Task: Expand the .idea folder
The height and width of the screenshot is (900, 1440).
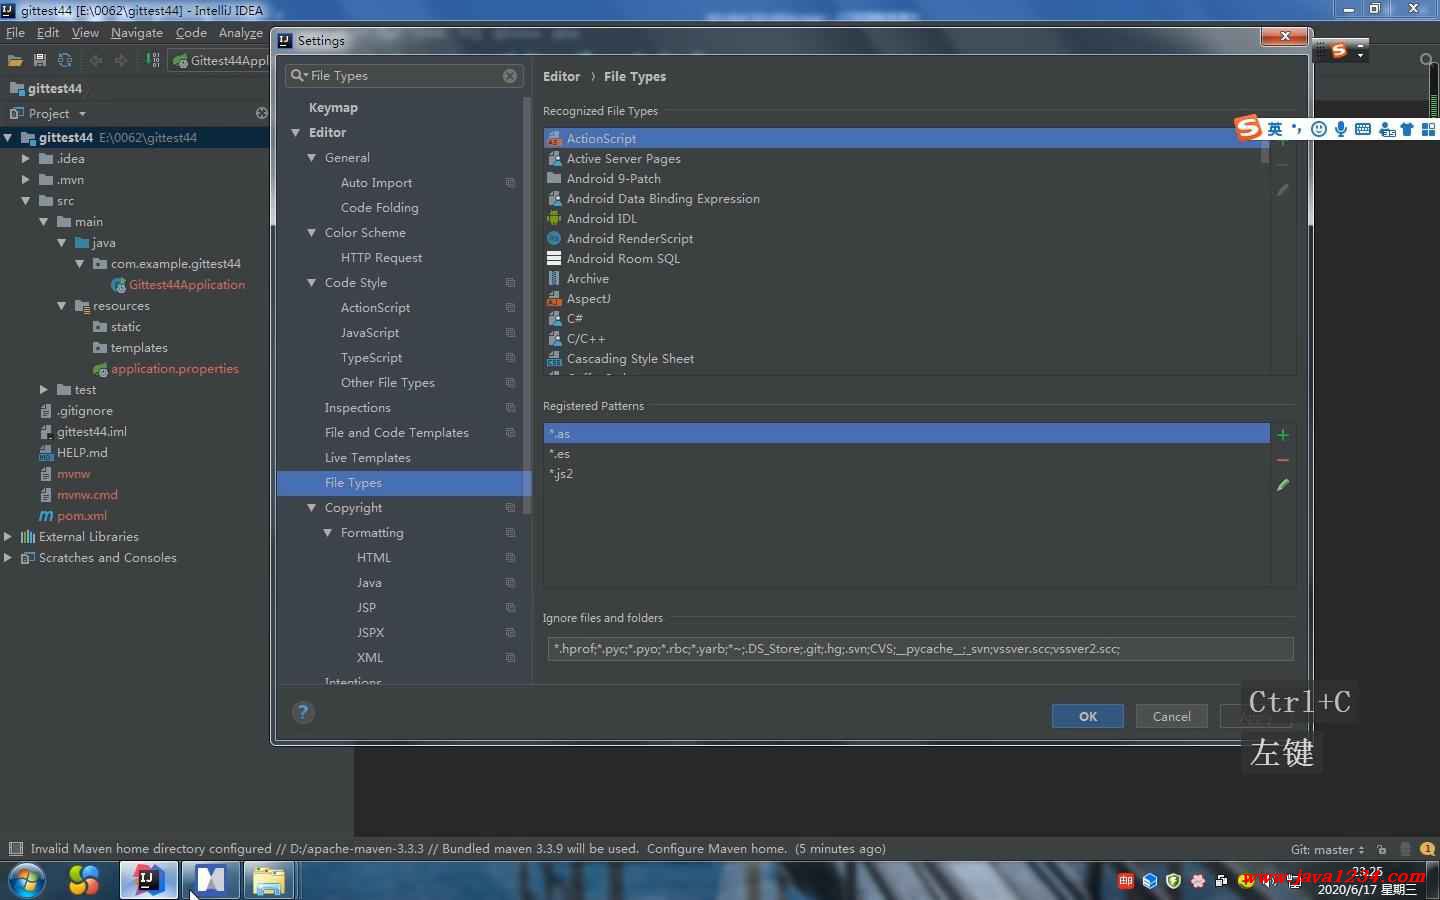Action: 26,159
